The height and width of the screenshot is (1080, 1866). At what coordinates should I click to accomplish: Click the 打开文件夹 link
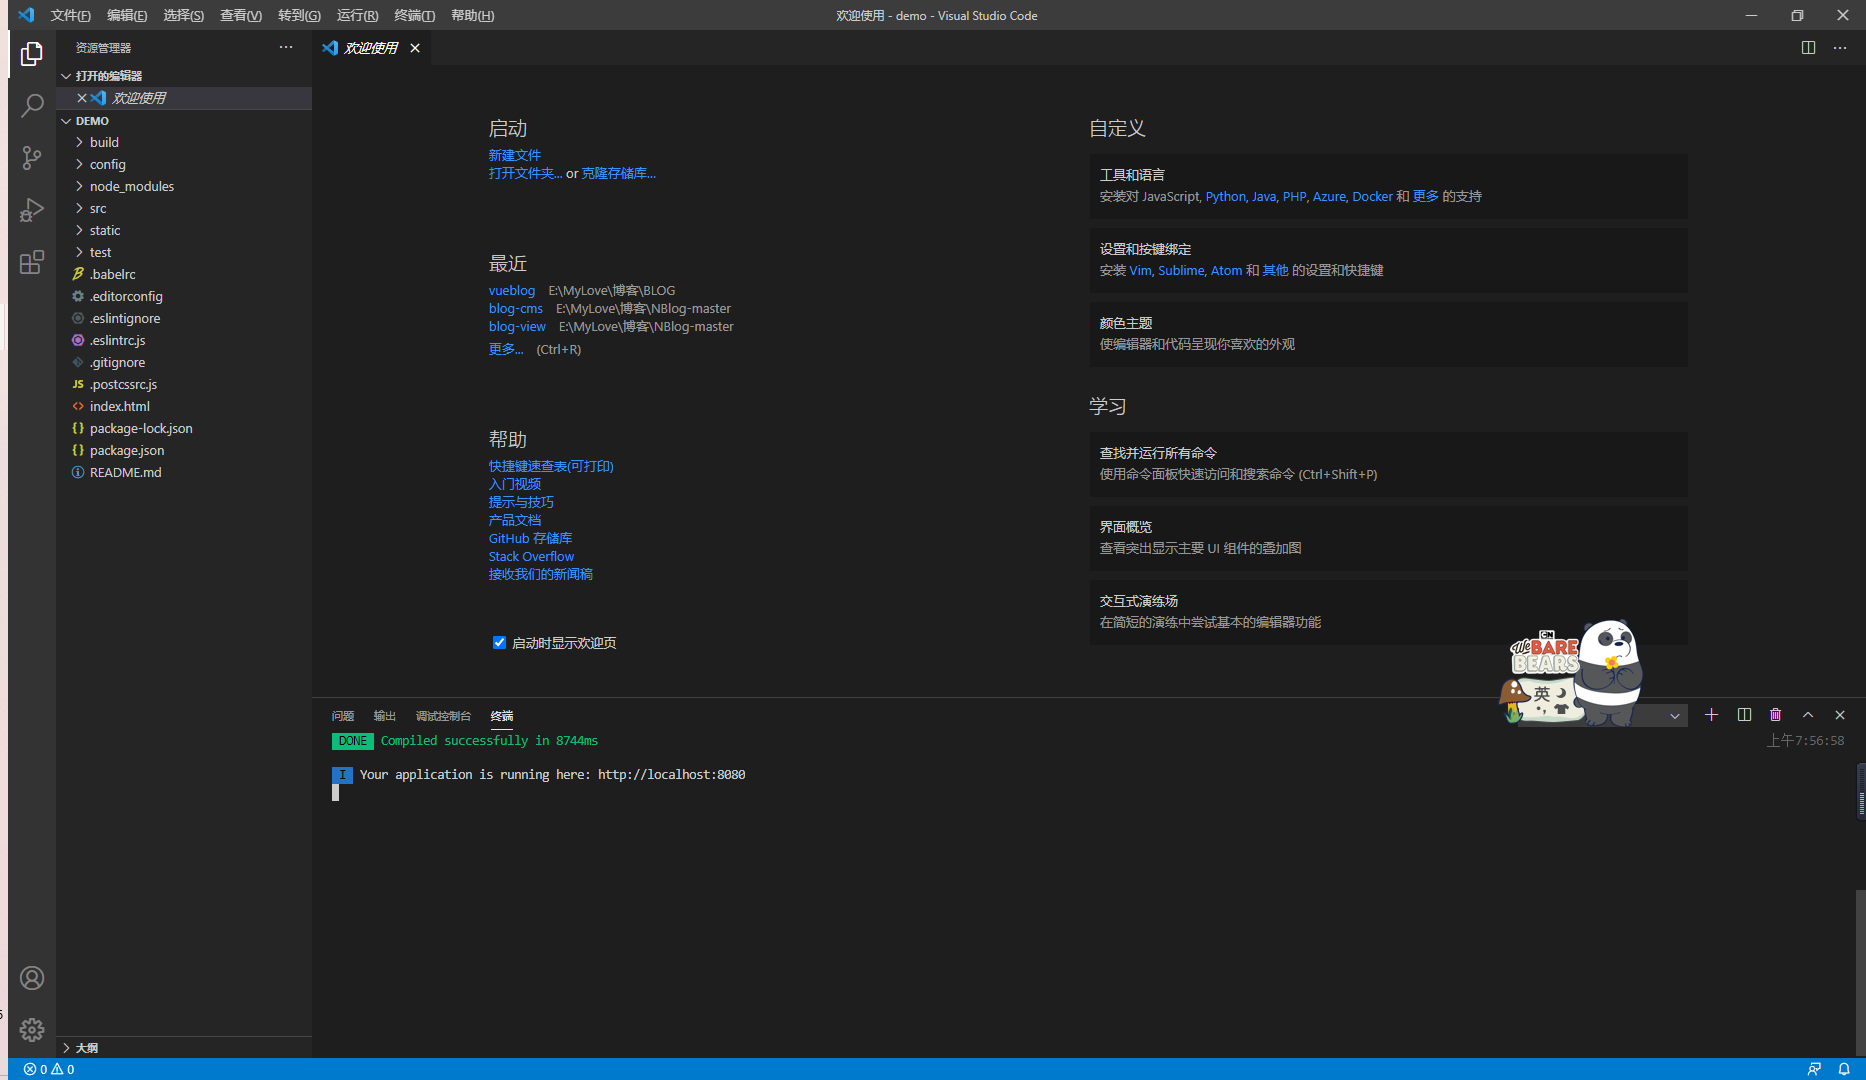(526, 173)
